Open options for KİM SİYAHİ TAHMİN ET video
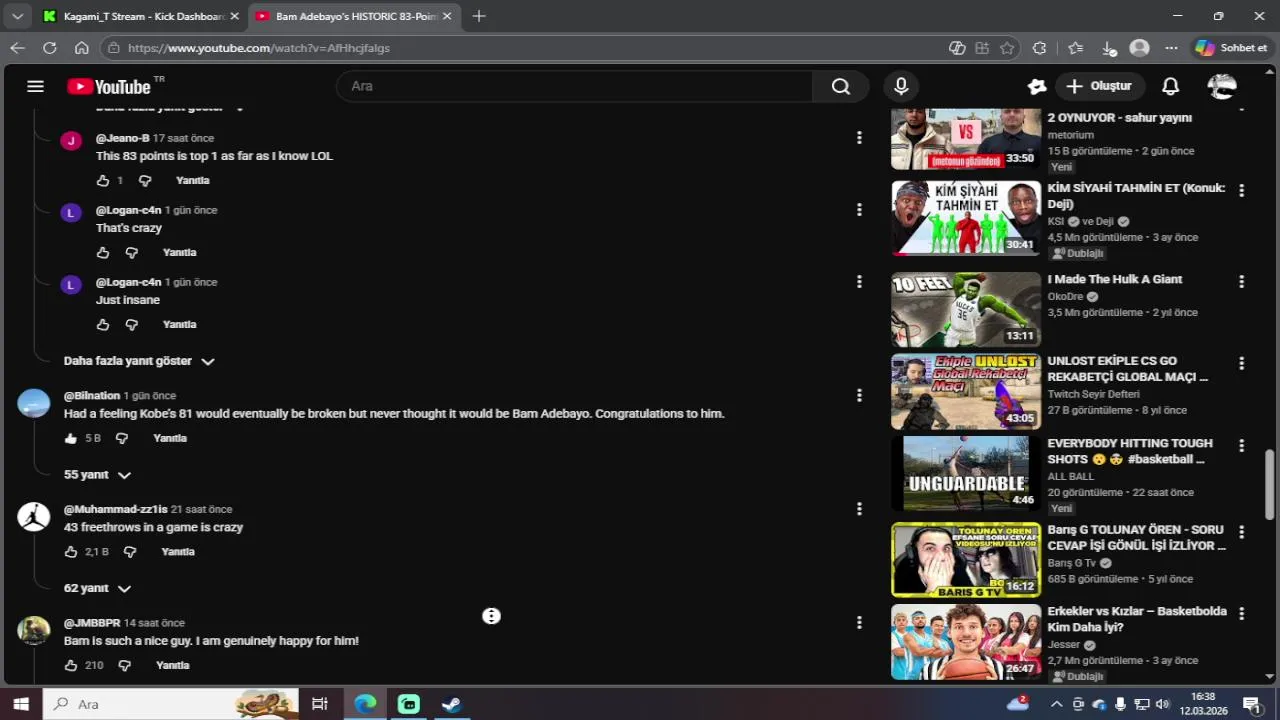This screenshot has height=720, width=1280. tap(1241, 190)
